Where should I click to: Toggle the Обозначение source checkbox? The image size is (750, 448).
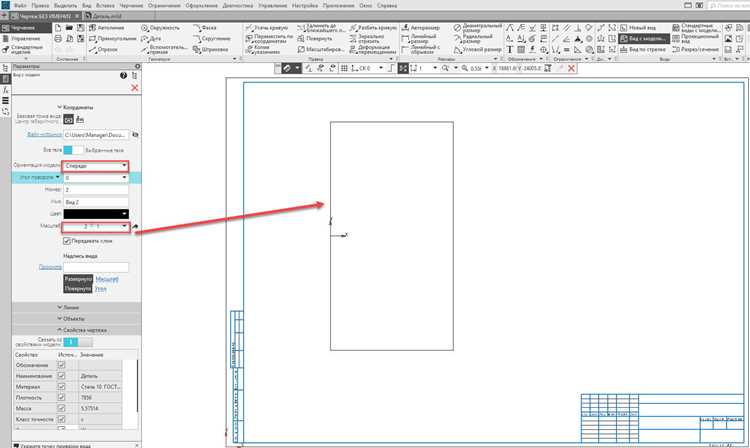pyautogui.click(x=61, y=365)
